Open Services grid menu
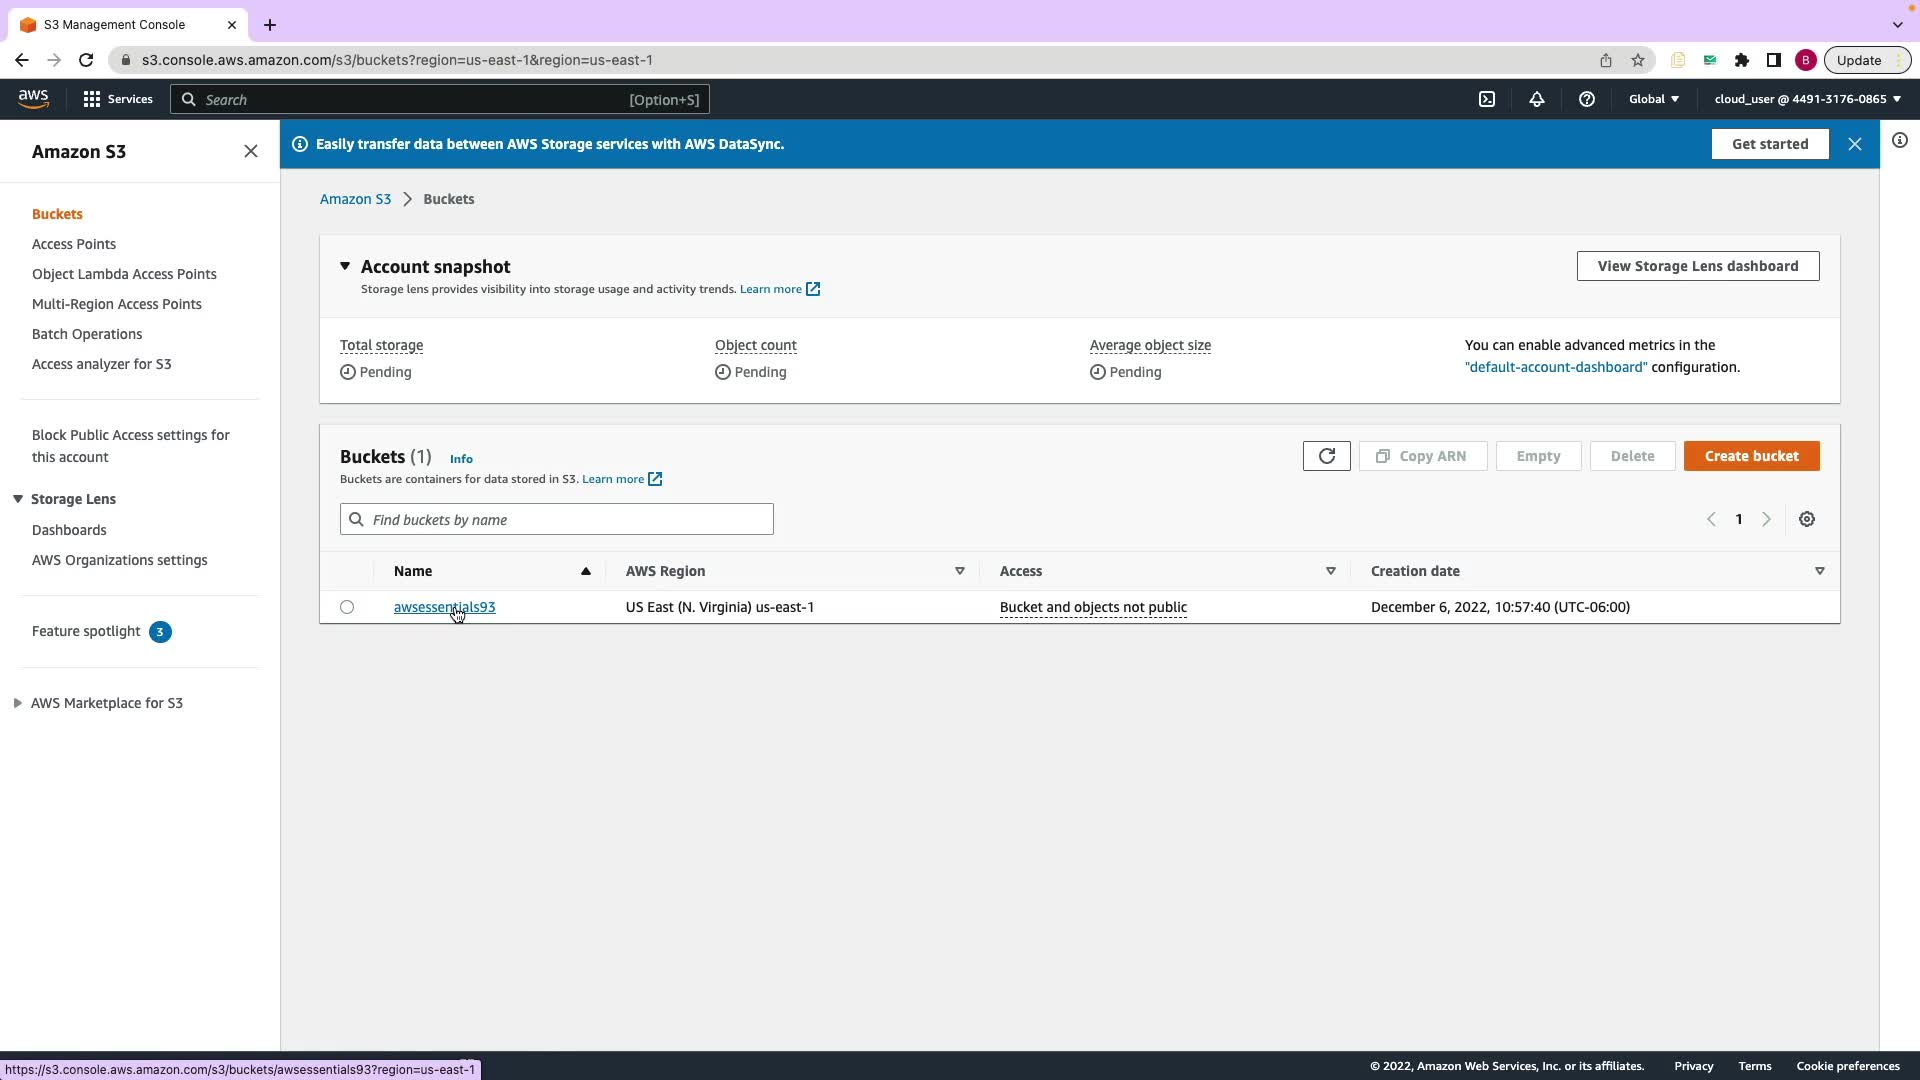The width and height of the screenshot is (1920, 1080). tap(118, 99)
